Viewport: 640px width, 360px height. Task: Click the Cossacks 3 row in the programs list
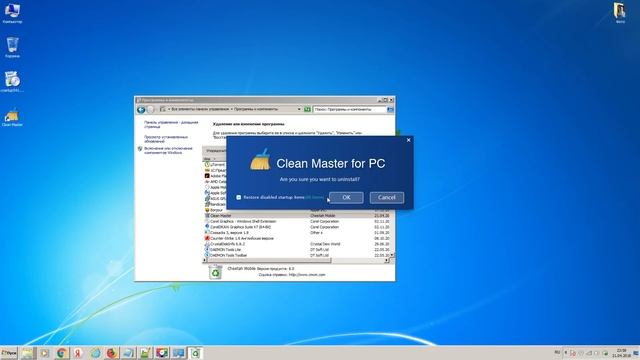pos(297,233)
